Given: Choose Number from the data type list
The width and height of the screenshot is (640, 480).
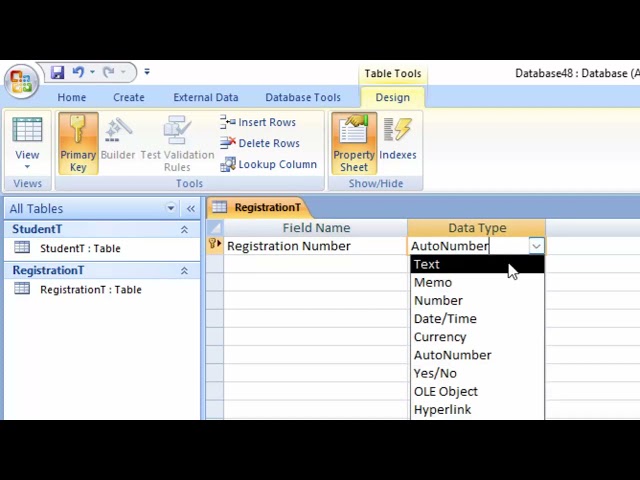Looking at the screenshot, I should (x=477, y=300).
